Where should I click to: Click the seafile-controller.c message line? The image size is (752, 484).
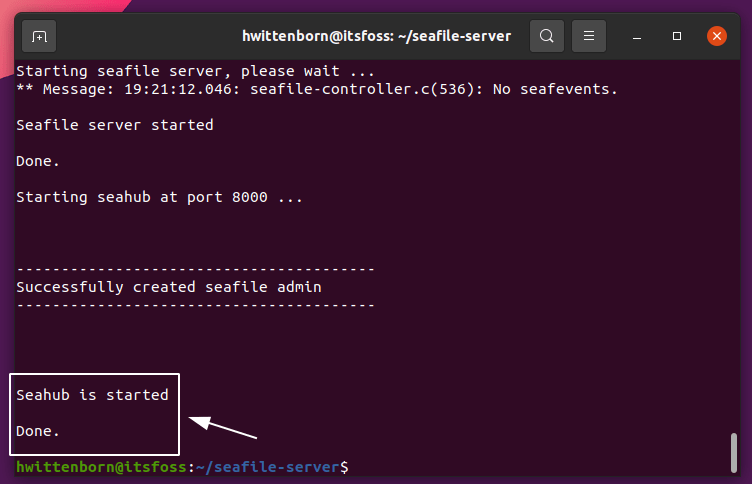[x=317, y=89]
